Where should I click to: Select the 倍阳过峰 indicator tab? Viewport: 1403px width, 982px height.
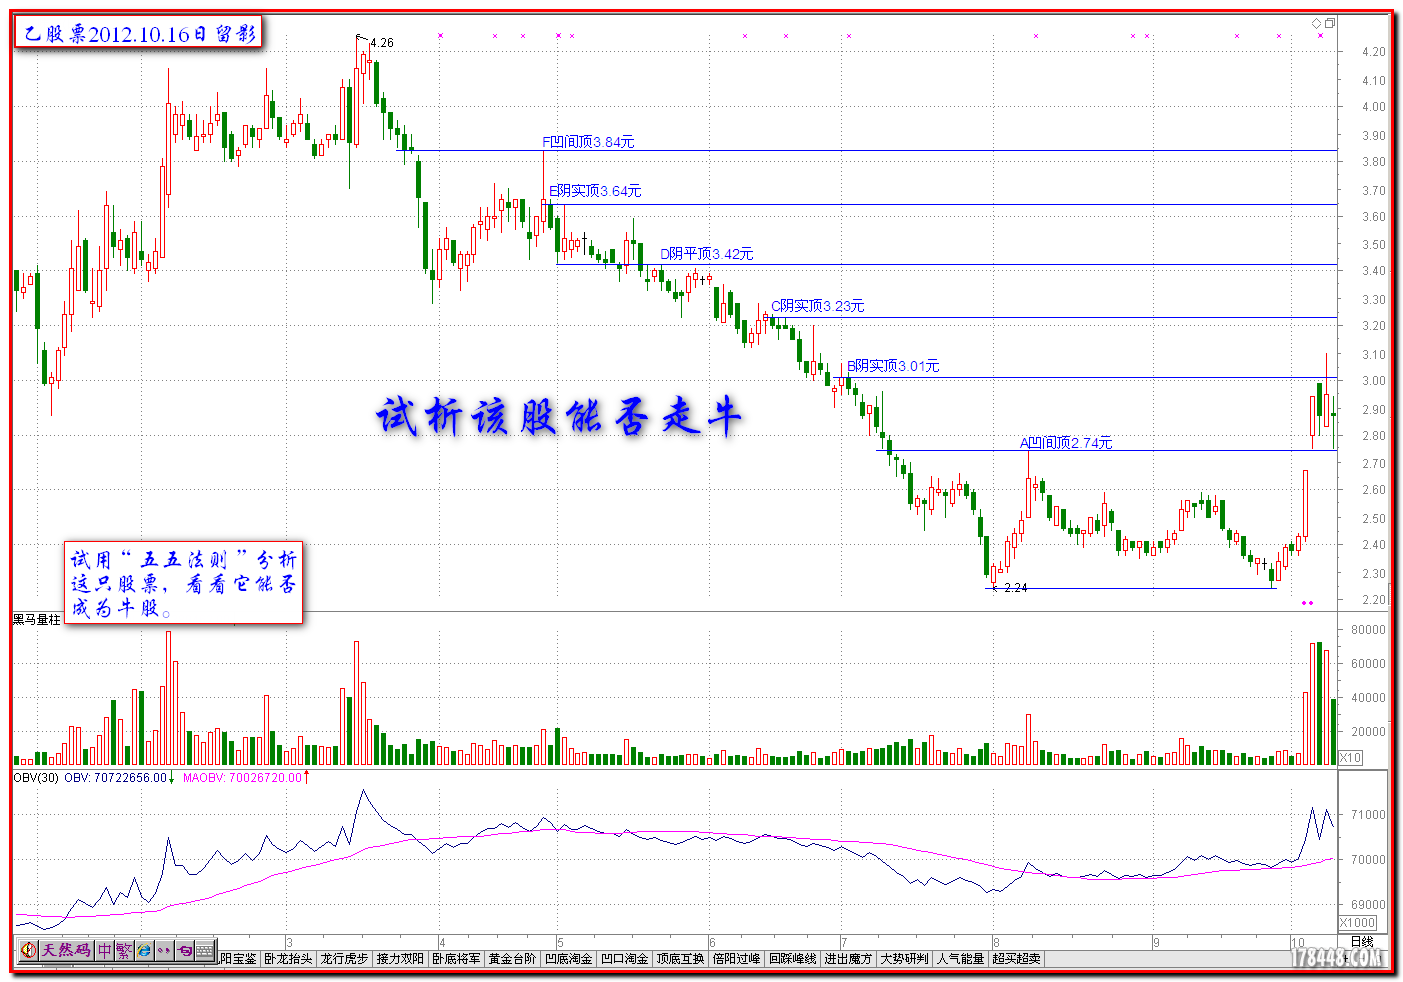pyautogui.click(x=736, y=958)
